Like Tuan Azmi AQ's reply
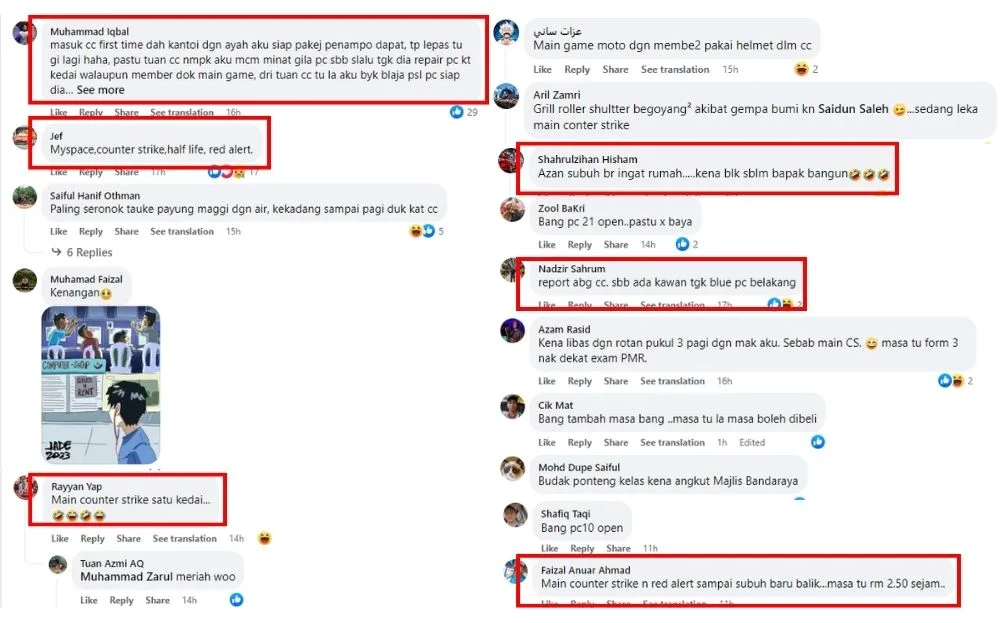 click(89, 600)
